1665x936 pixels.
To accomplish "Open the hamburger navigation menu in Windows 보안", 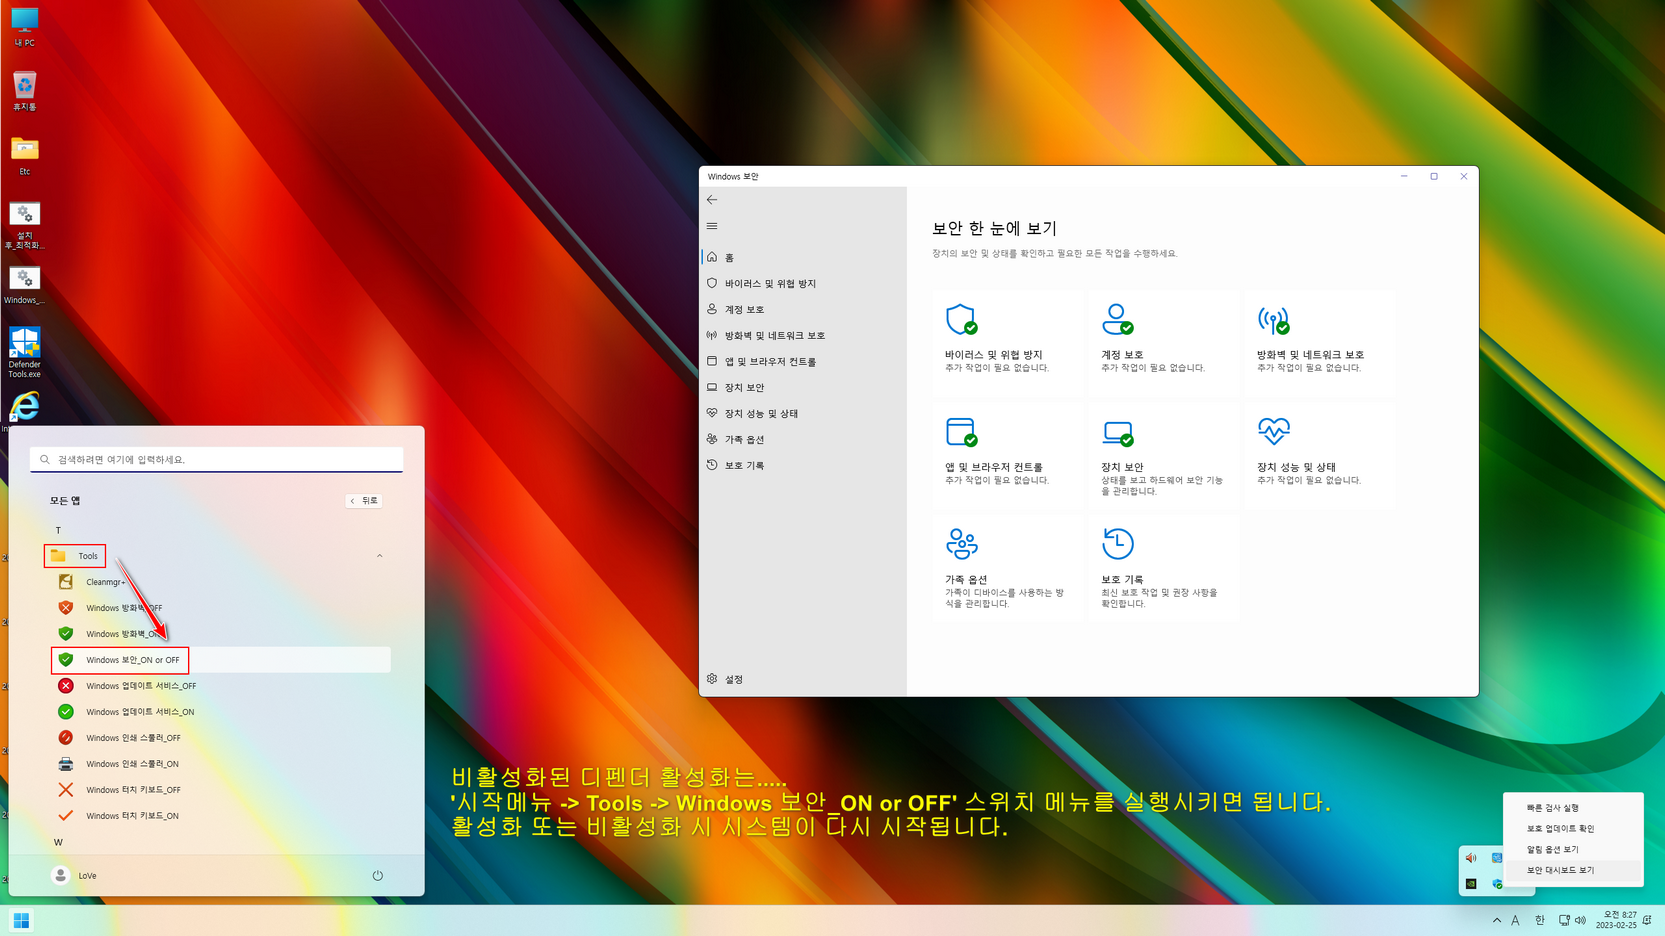I will [x=712, y=226].
